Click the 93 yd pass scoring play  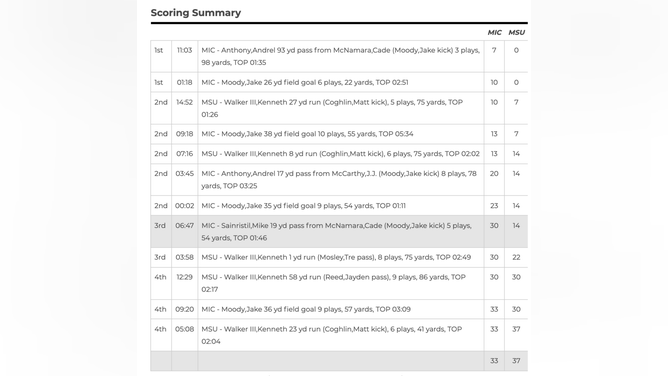click(339, 56)
